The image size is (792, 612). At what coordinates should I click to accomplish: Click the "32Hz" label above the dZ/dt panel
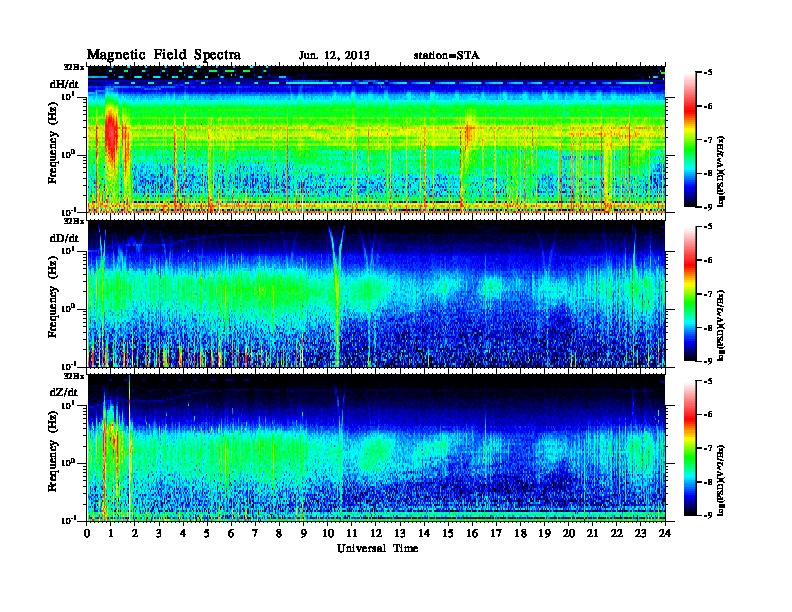pos(73,376)
